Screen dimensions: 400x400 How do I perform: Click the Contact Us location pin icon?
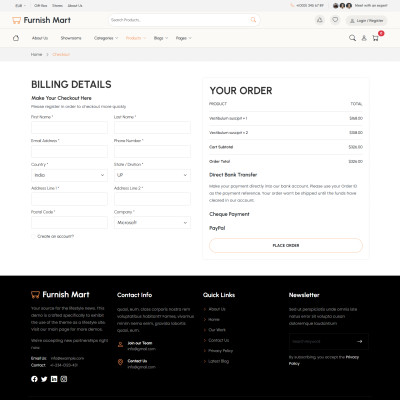pos(120,362)
